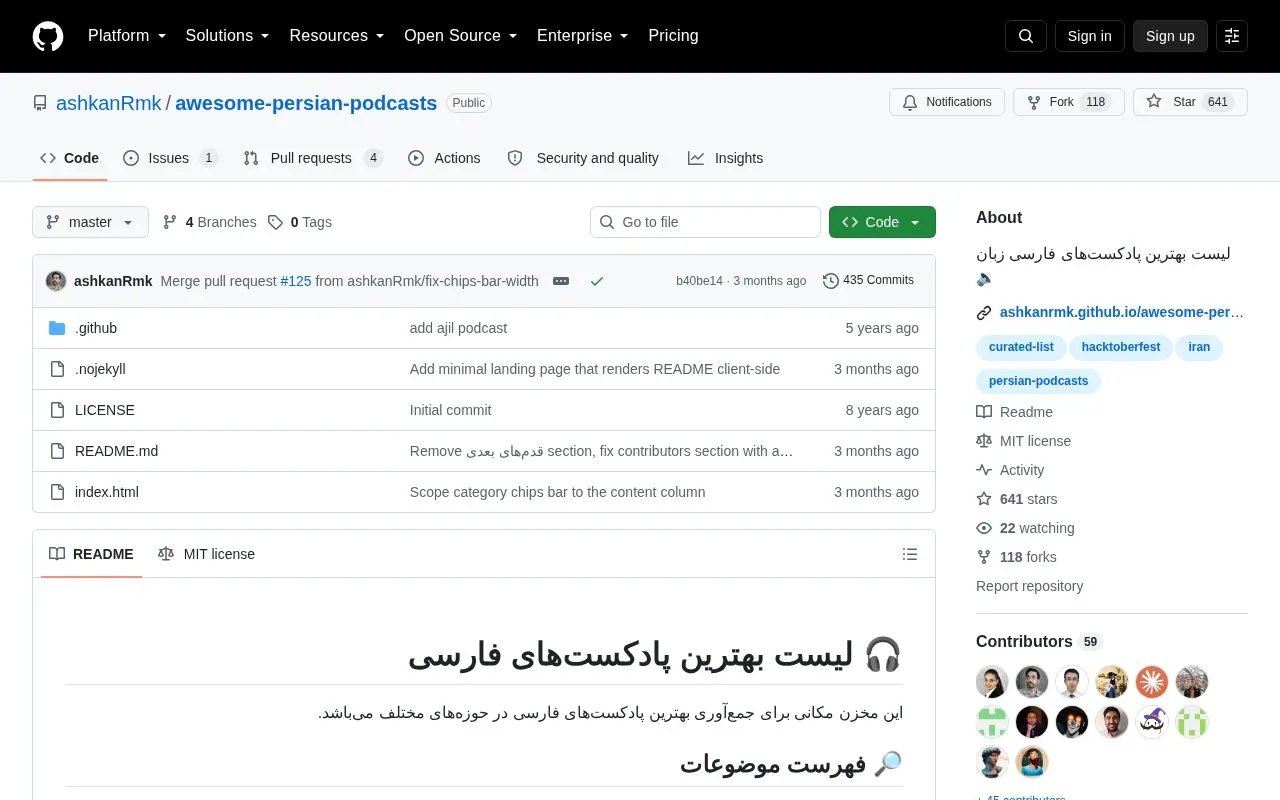Open the search magnifier in header

click(x=1026, y=36)
